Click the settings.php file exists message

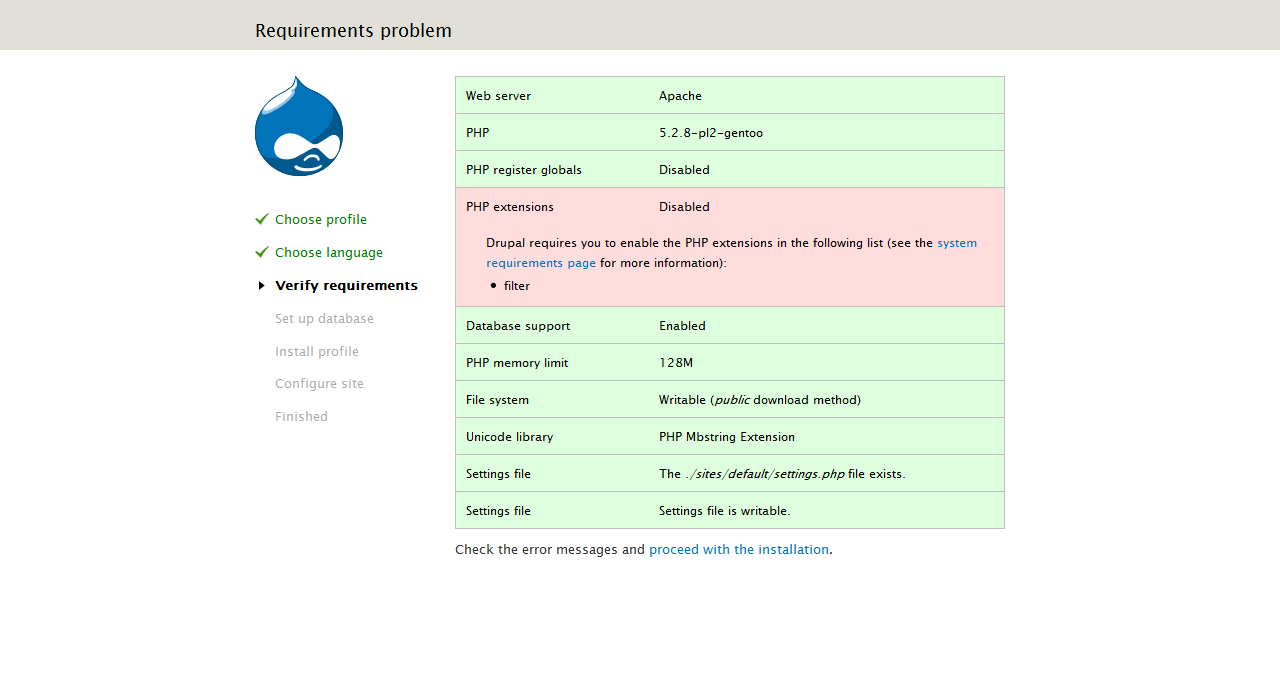click(782, 474)
